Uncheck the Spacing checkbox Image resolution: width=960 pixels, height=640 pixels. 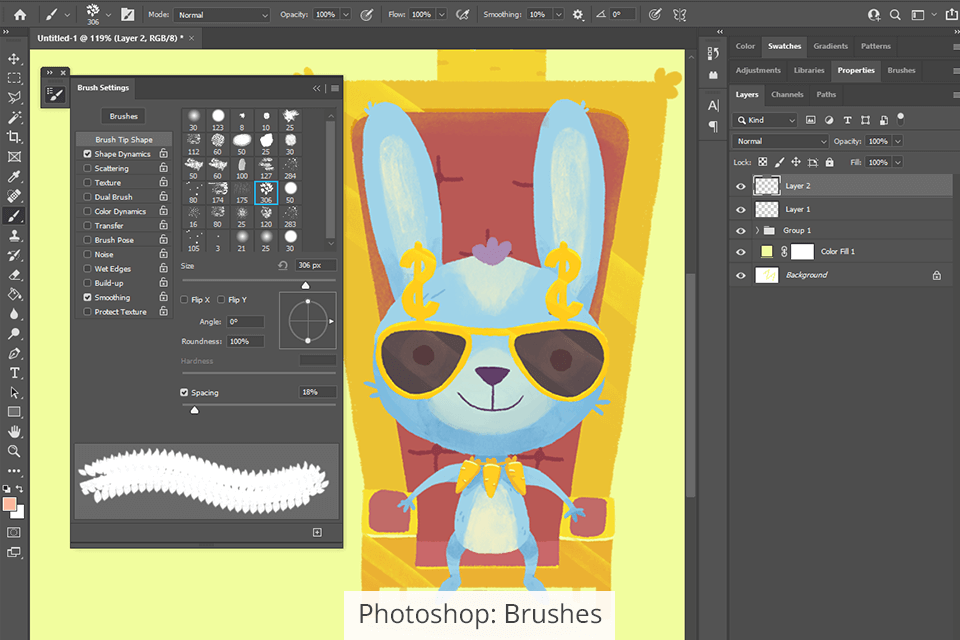pyautogui.click(x=184, y=393)
